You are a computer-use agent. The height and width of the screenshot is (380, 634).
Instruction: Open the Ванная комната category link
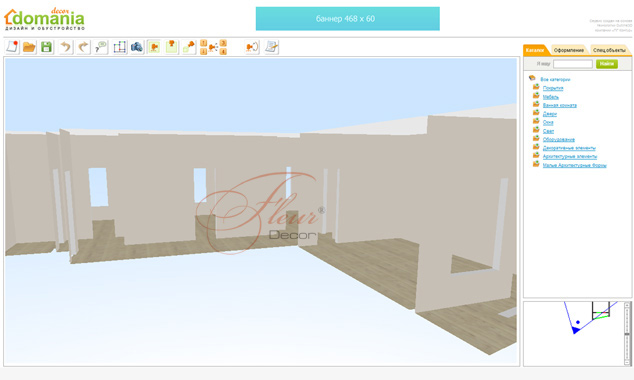coord(560,106)
